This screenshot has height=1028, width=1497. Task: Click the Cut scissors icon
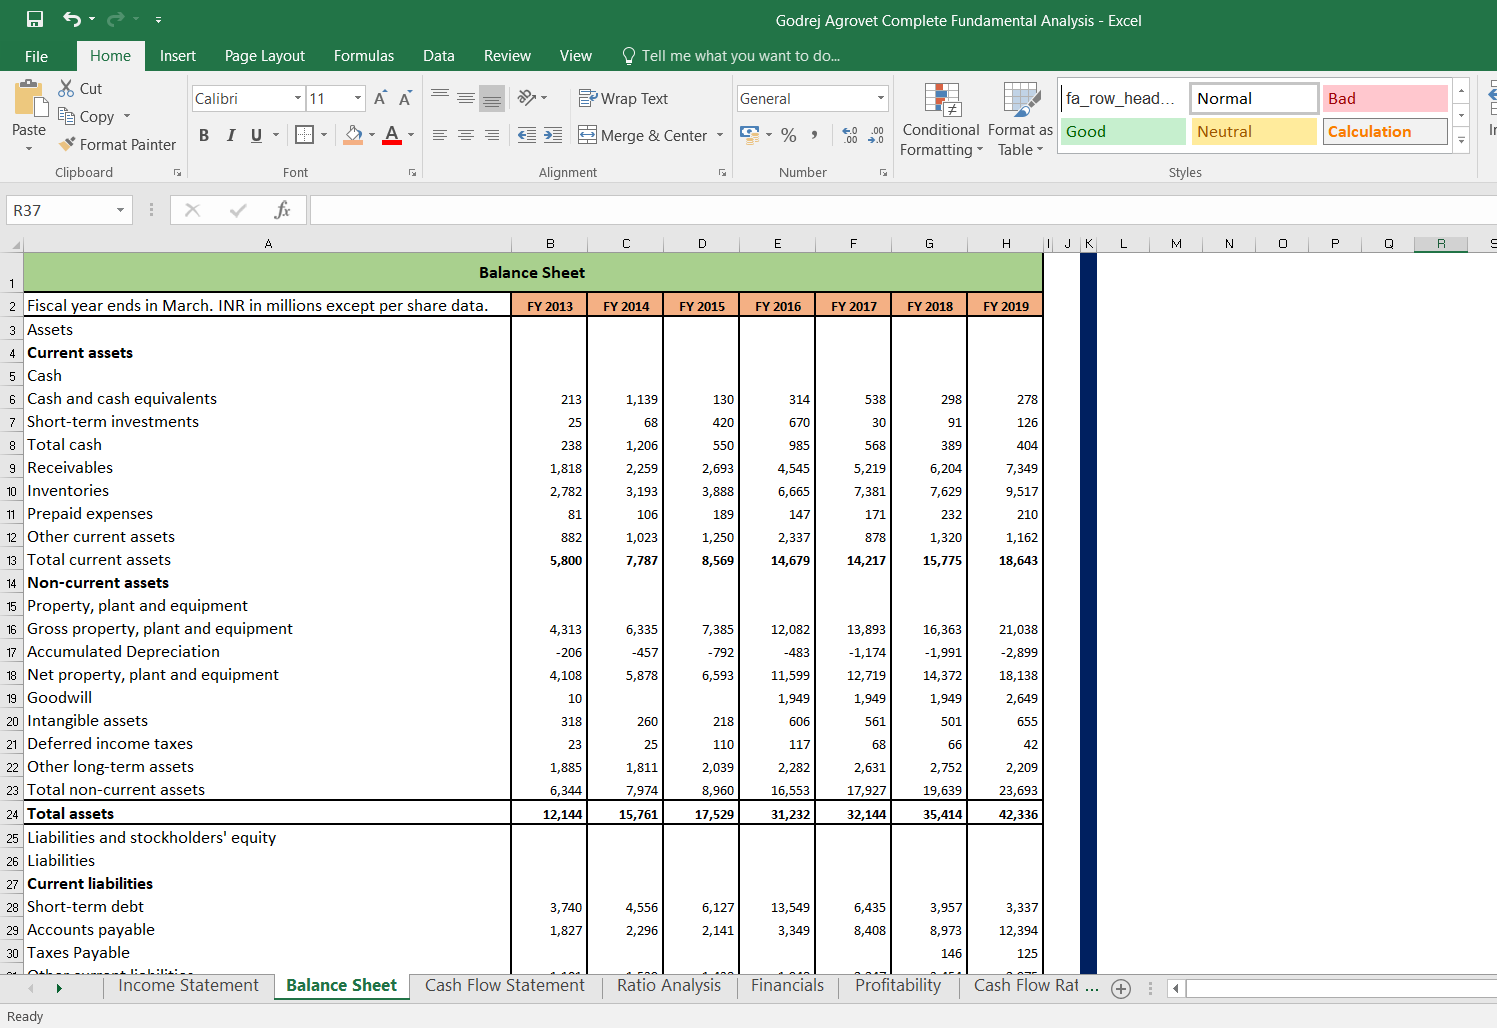click(x=66, y=88)
